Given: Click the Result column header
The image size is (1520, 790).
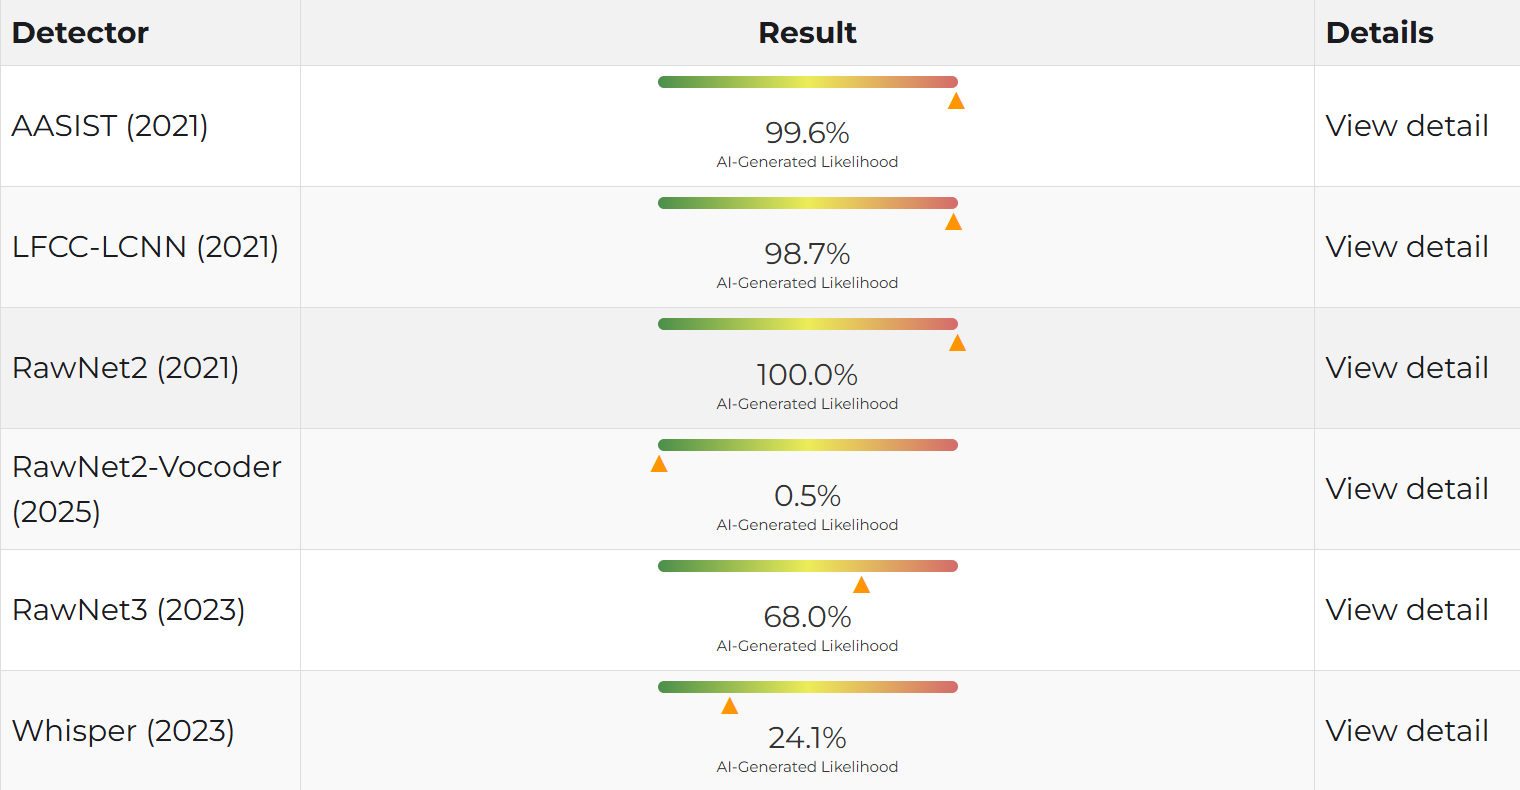Looking at the screenshot, I should click(x=807, y=33).
